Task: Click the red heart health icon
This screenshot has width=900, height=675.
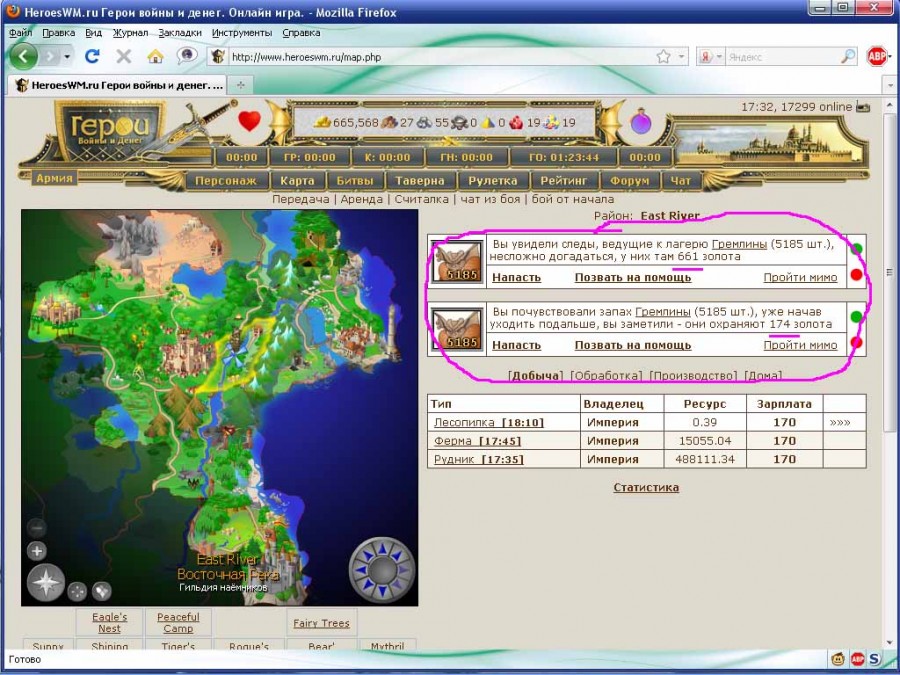Action: tap(250, 121)
